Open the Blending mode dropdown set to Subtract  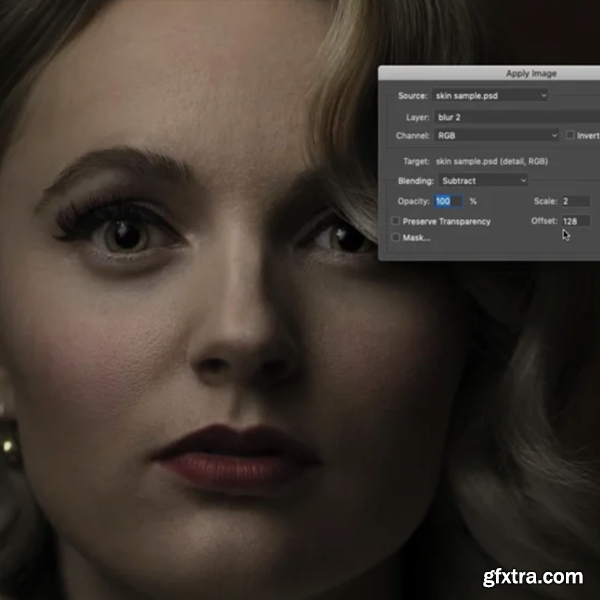481,181
